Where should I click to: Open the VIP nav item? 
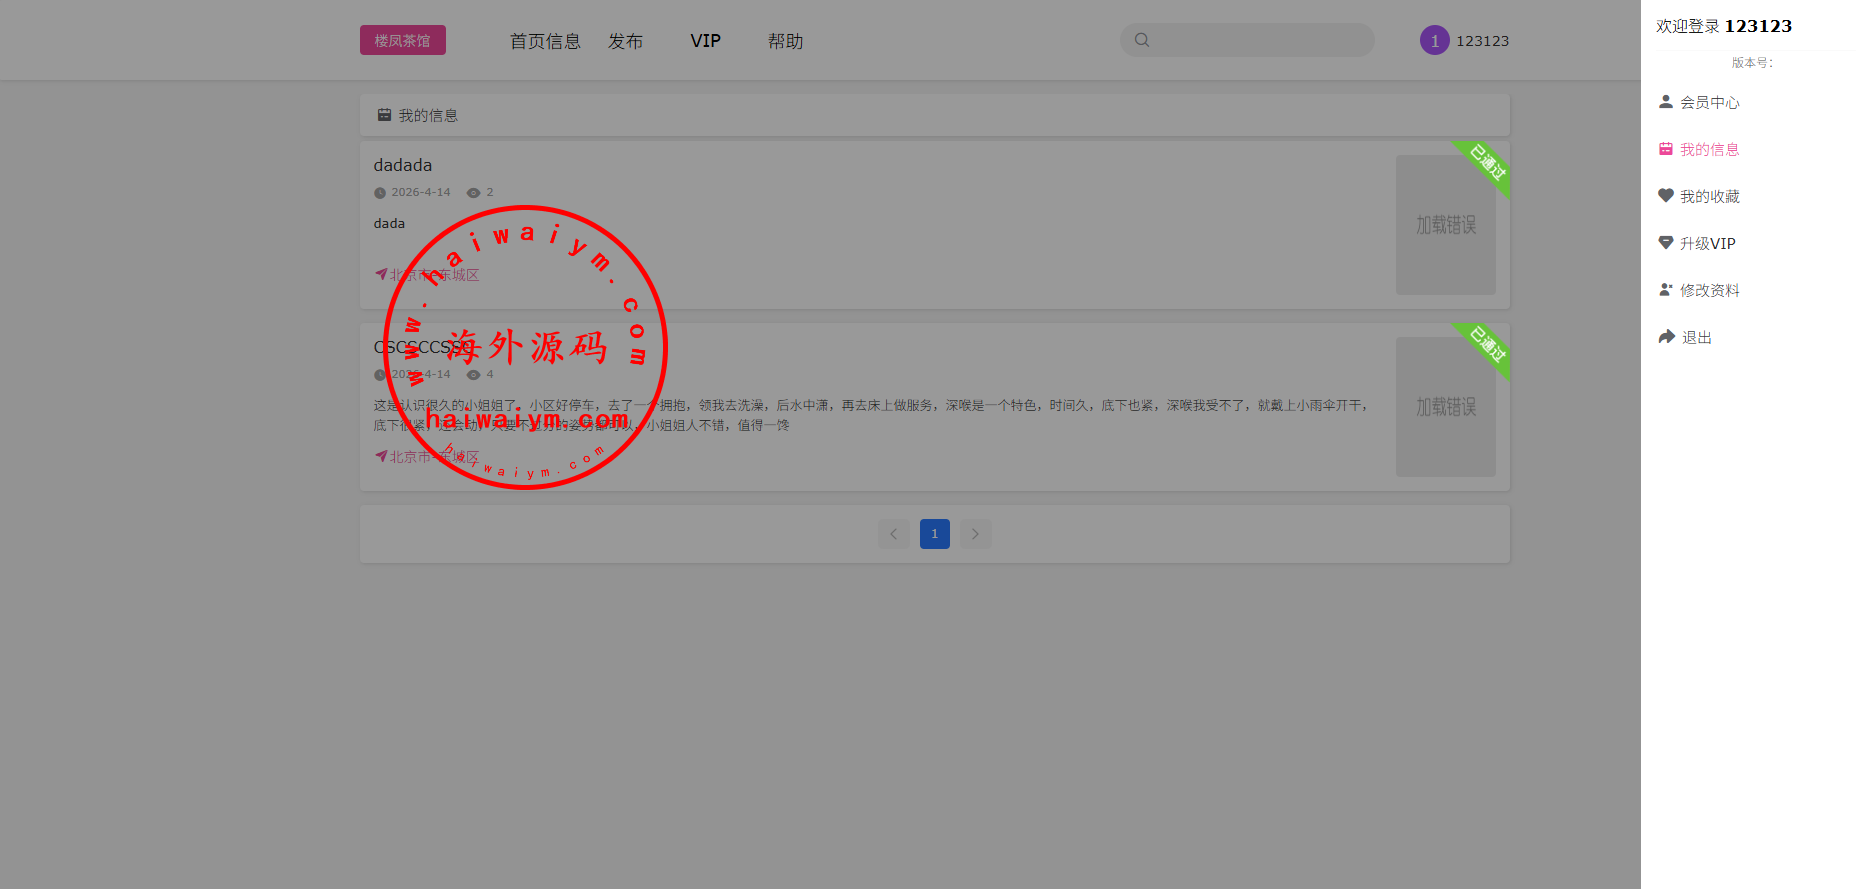tap(705, 41)
